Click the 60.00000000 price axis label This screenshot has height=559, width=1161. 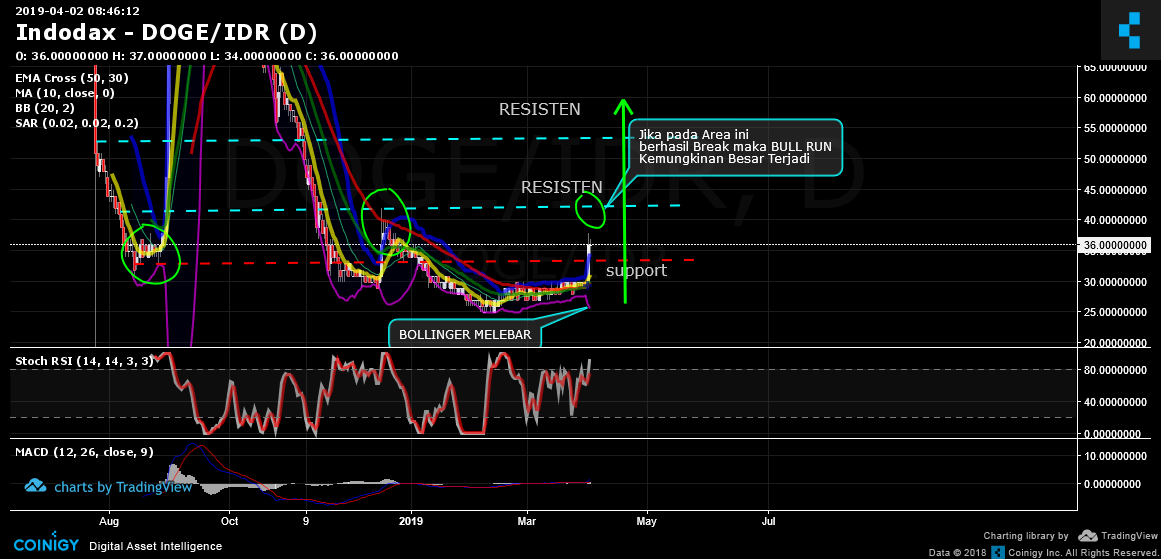(x=1117, y=98)
